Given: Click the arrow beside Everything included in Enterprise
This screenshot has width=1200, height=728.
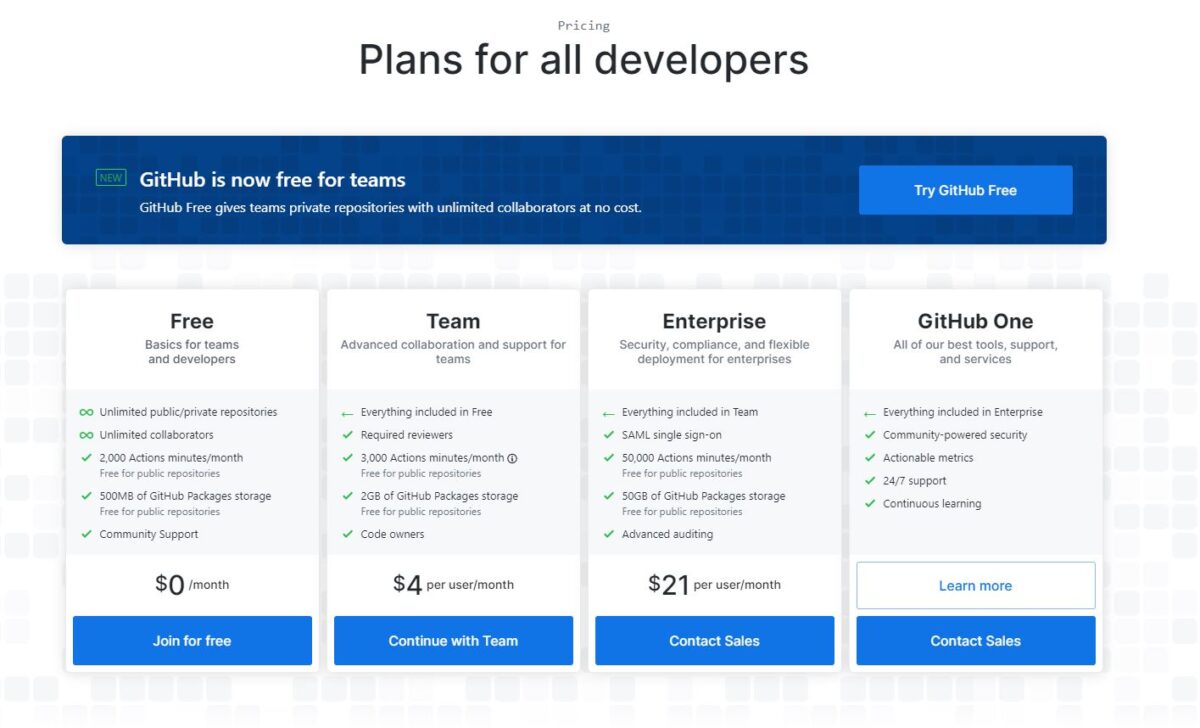Looking at the screenshot, I should [870, 411].
